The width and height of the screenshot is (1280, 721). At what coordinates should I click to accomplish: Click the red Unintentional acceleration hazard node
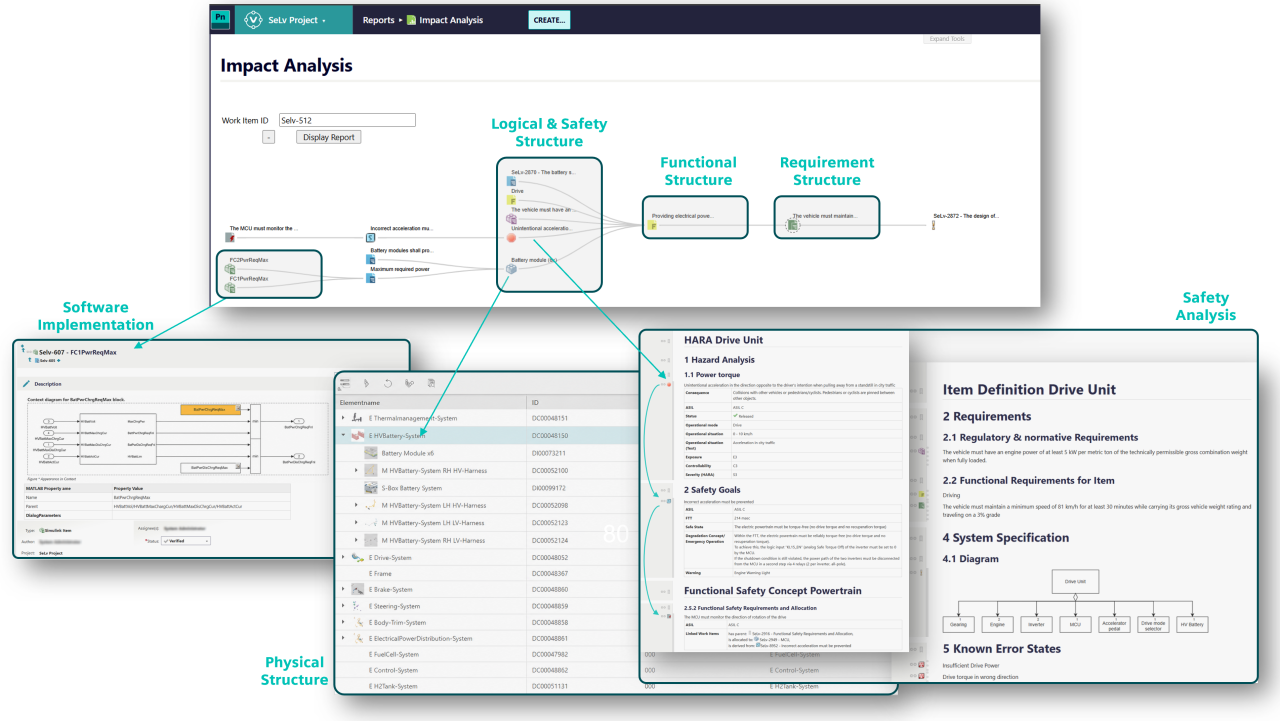[x=512, y=238]
